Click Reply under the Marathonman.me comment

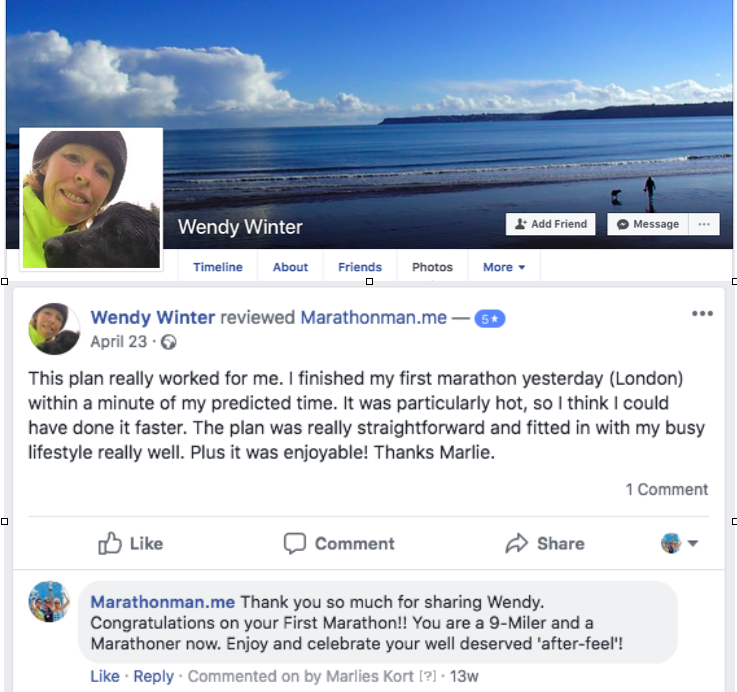click(x=154, y=676)
